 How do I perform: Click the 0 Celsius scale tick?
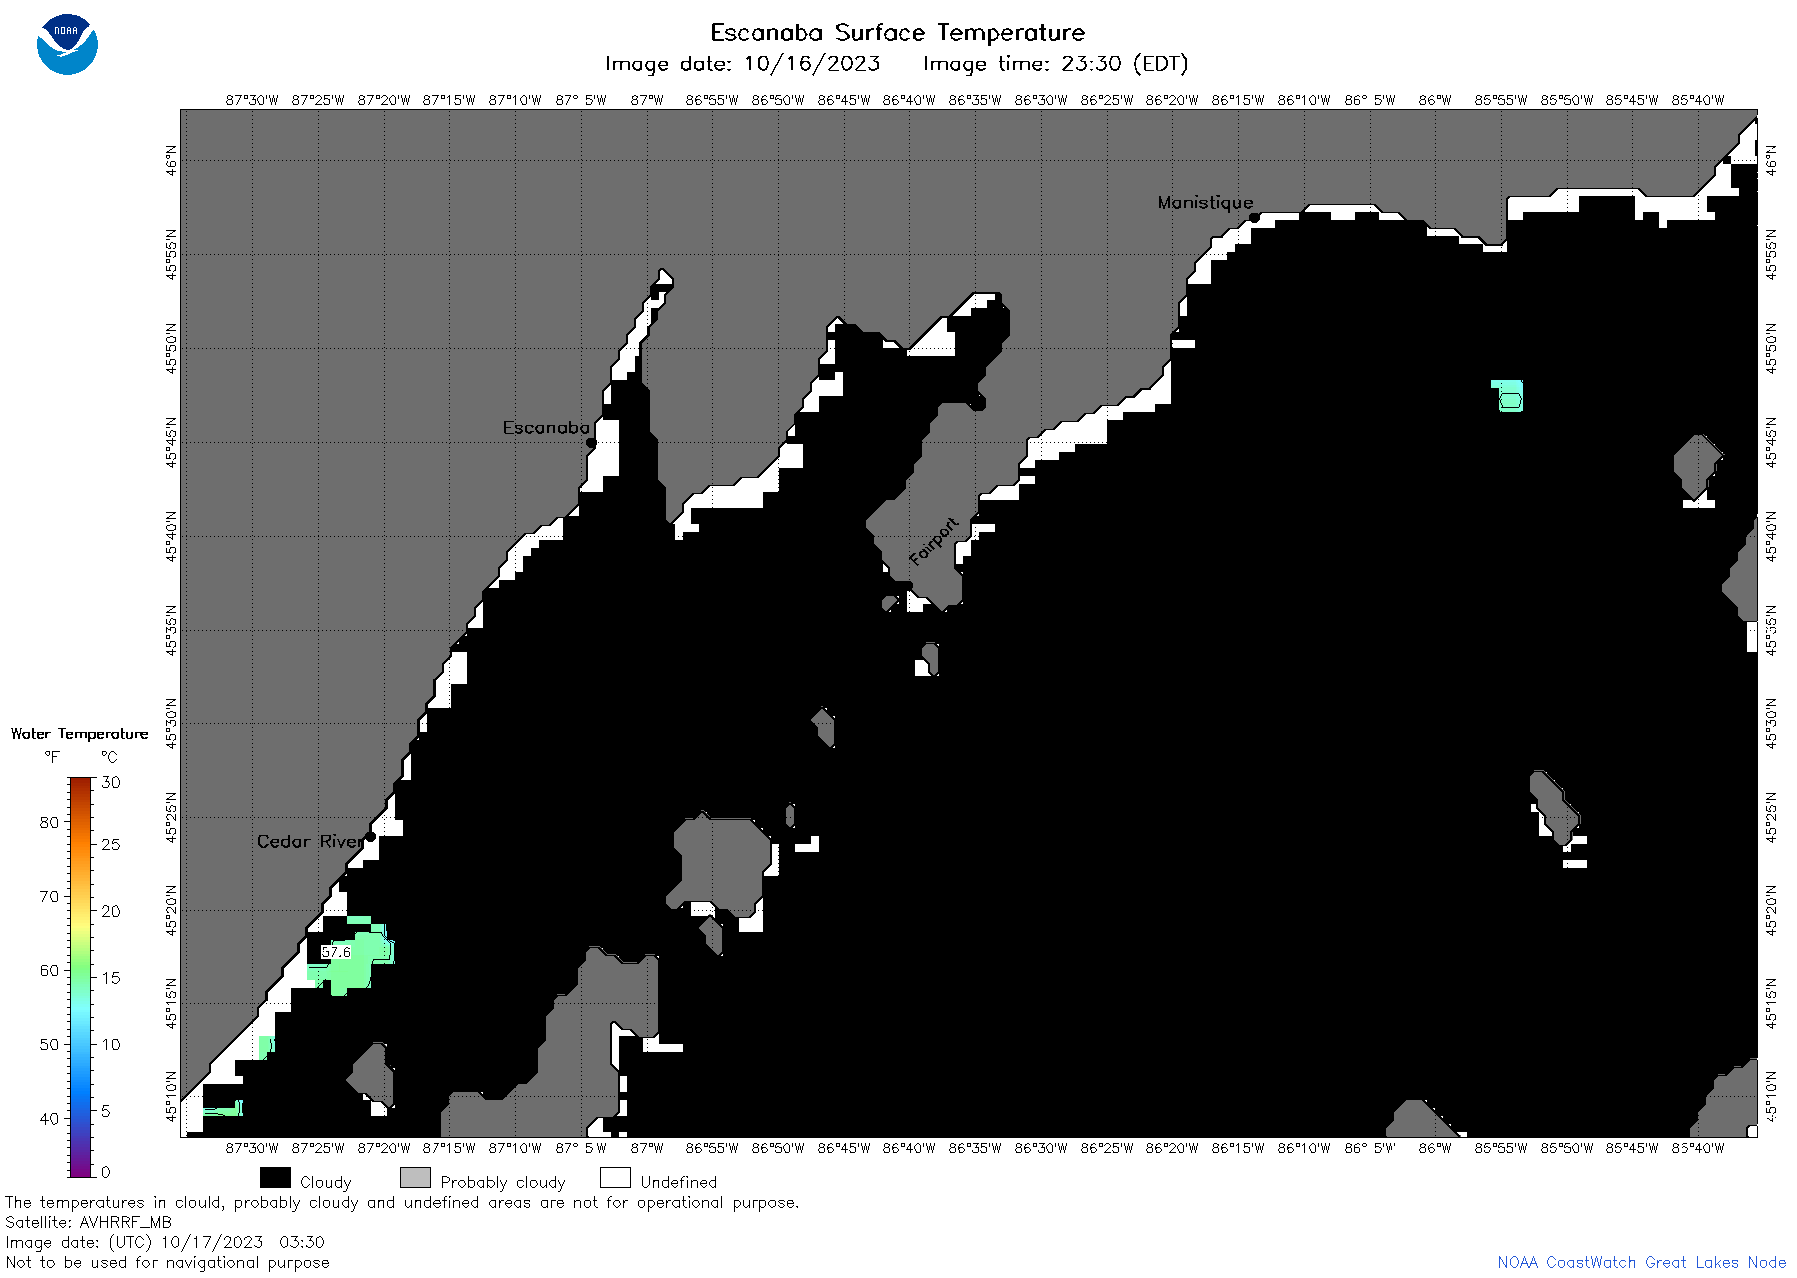click(x=106, y=1172)
